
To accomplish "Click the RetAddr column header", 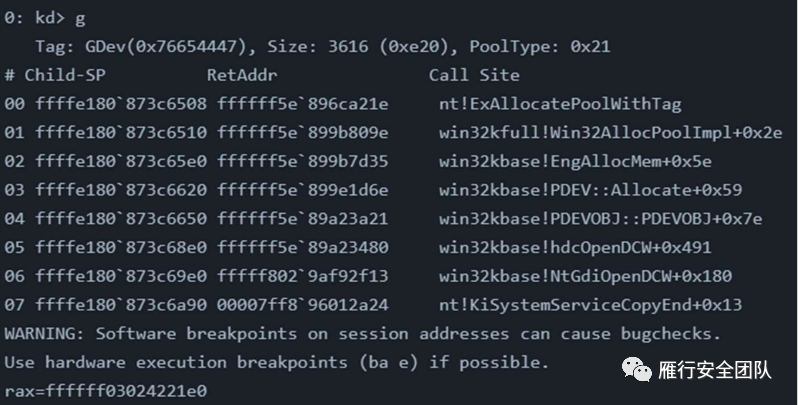I will point(242,75).
